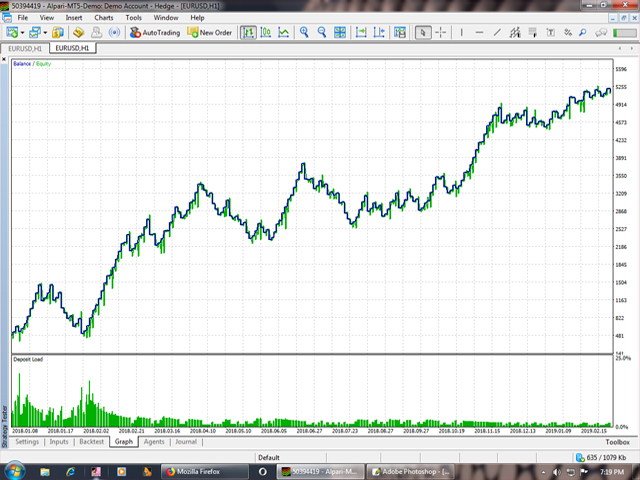Open the Insert menu
Screen dimensions: 640x480
tap(74, 18)
